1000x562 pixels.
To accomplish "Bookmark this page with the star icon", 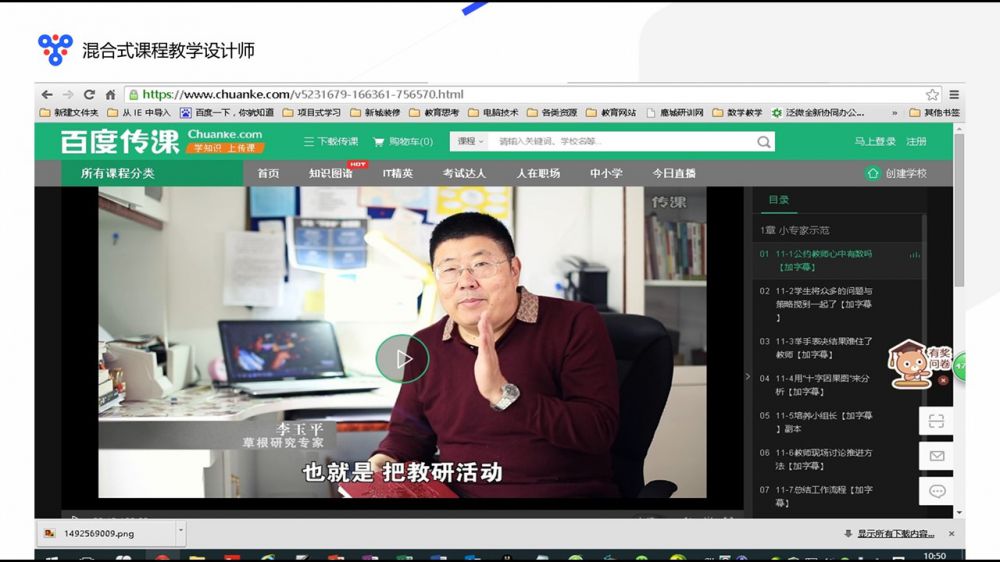I will click(932, 94).
